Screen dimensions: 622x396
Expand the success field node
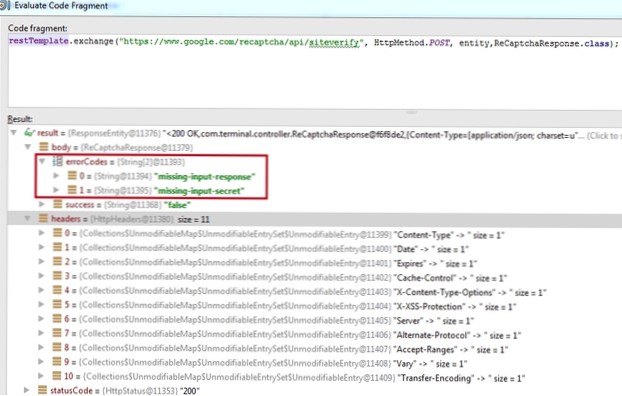[42, 204]
